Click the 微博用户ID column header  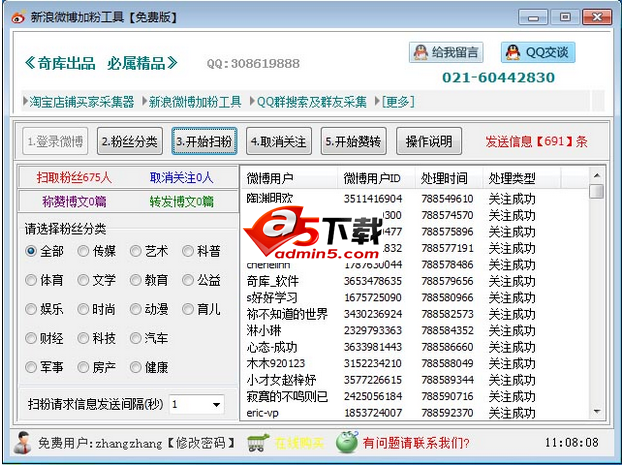376,178
